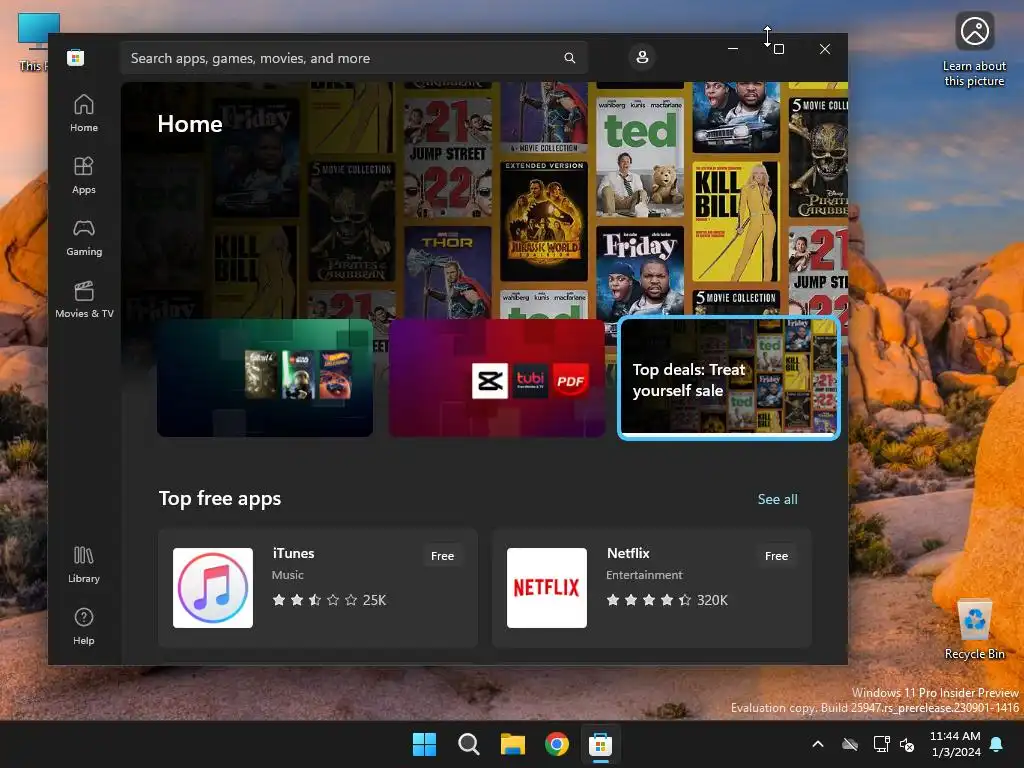Click the iTunes 25K star rating
Screen dimensions: 1024x768
click(x=329, y=600)
